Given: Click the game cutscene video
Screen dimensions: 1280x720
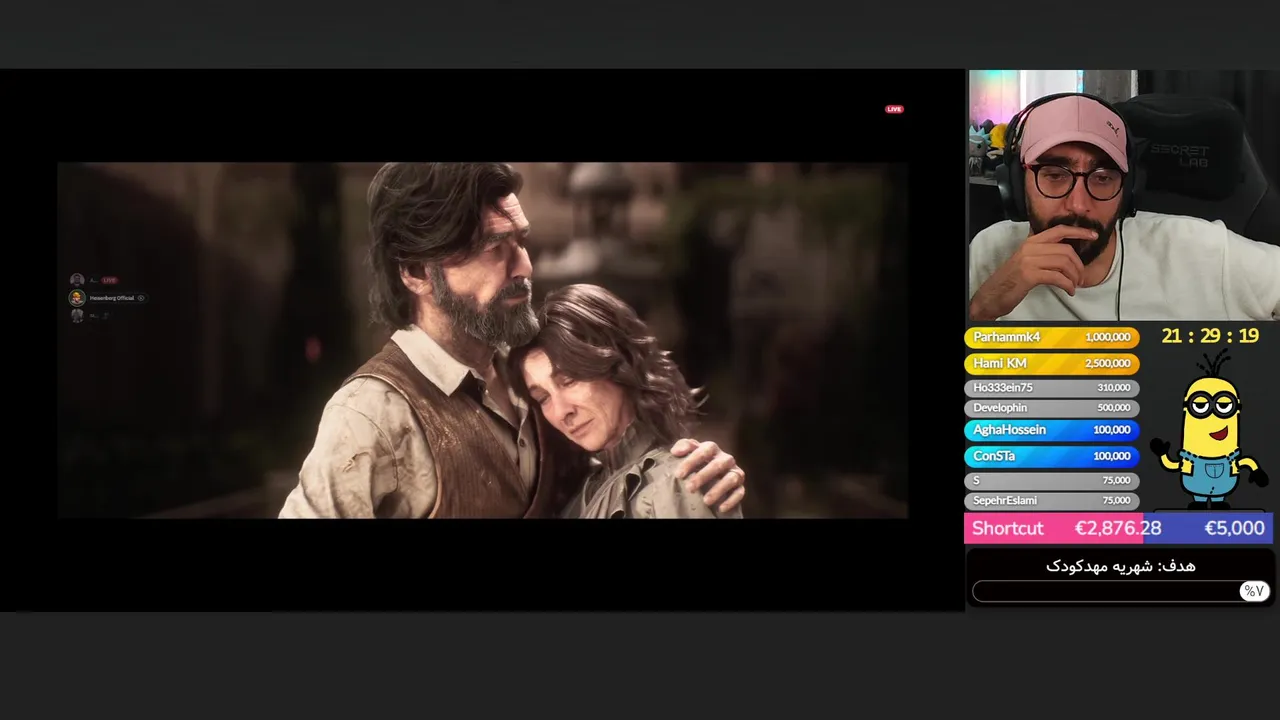Looking at the screenshot, I should 482,340.
